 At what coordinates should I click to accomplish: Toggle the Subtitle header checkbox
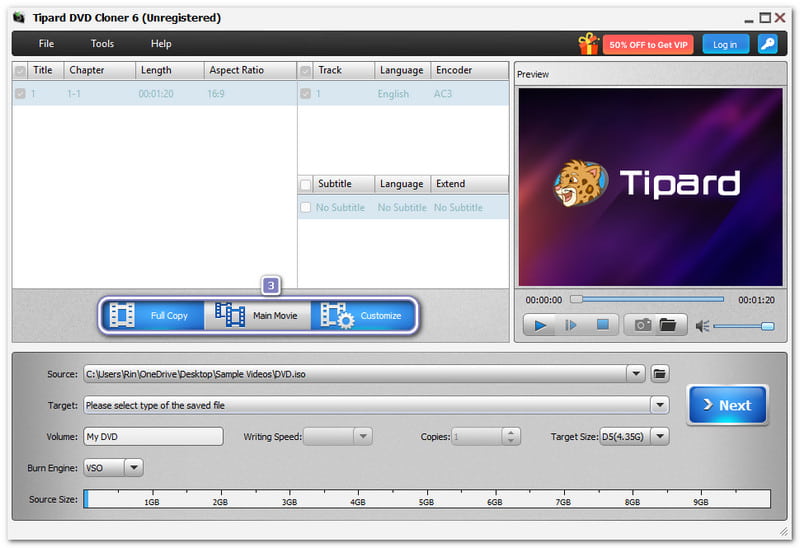306,185
